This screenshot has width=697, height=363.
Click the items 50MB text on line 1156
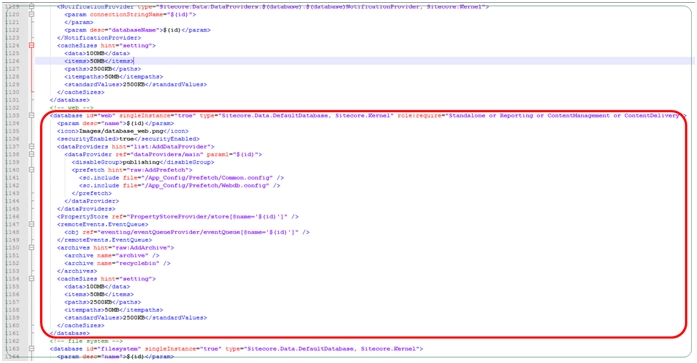click(x=99, y=294)
